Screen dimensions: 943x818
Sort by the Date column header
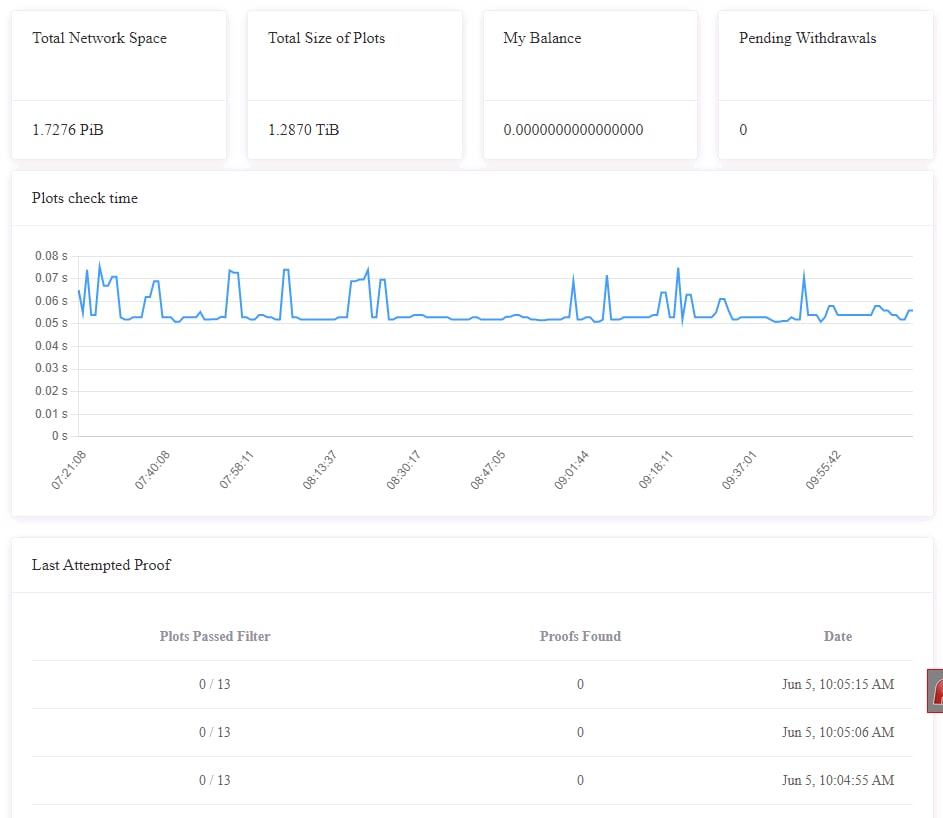[838, 636]
